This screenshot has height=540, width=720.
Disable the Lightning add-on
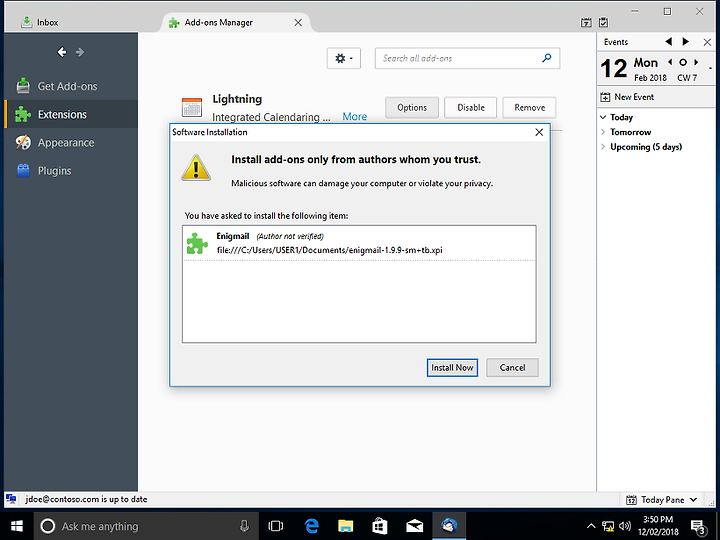[x=471, y=107]
